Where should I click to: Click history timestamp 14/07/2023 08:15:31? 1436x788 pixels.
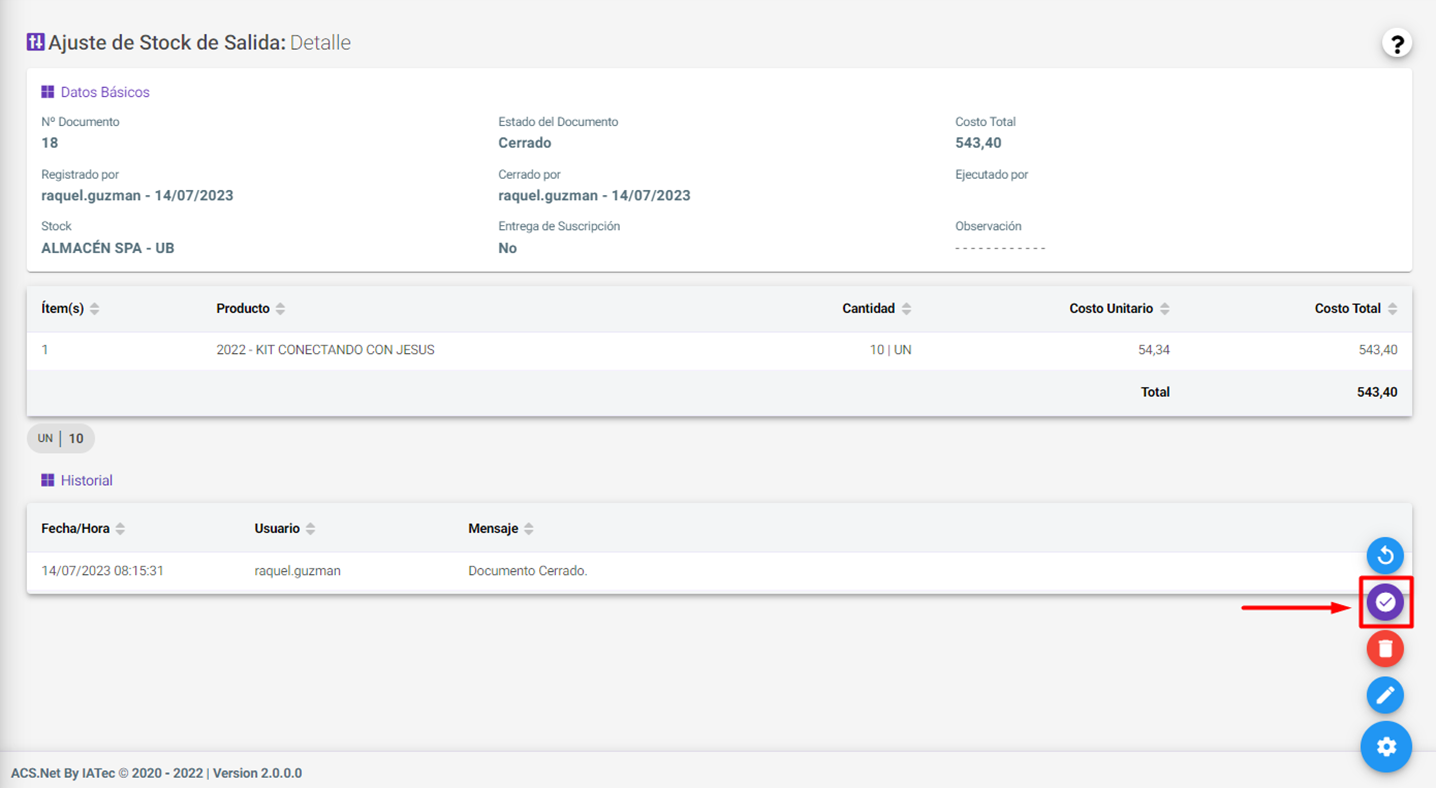(102, 571)
